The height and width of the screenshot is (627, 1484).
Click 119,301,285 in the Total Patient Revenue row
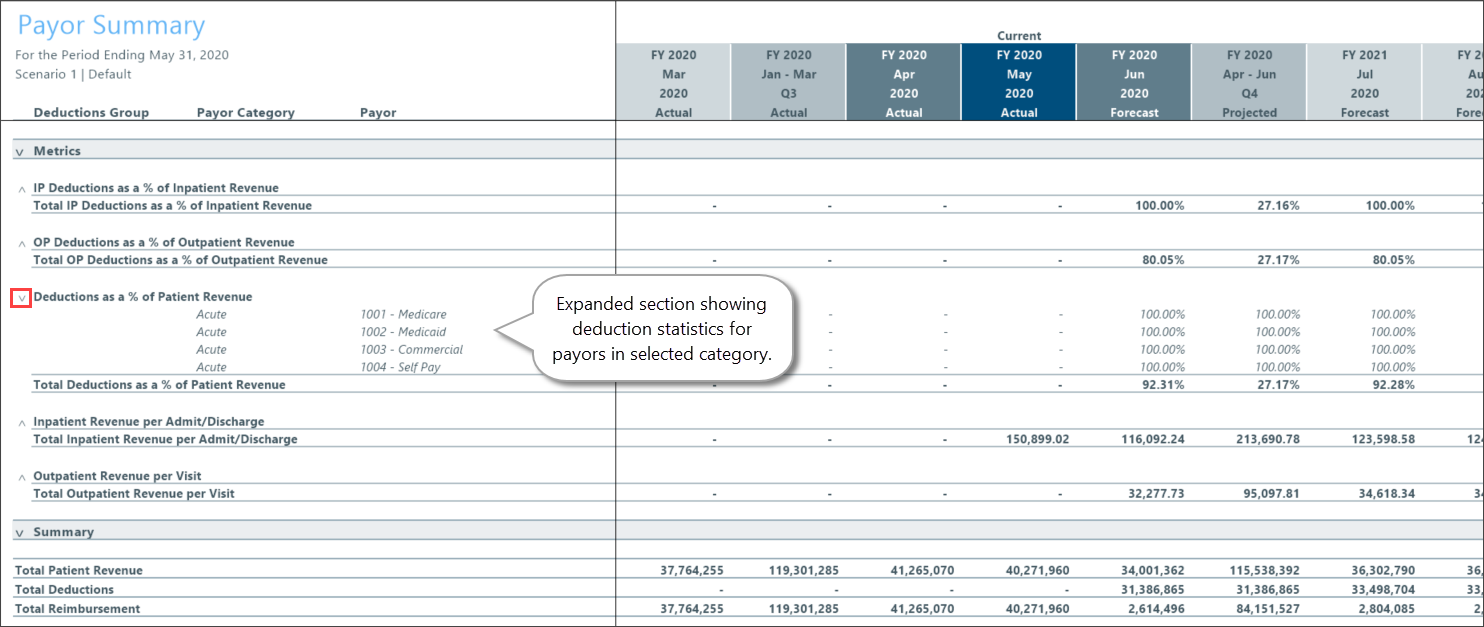pos(803,571)
